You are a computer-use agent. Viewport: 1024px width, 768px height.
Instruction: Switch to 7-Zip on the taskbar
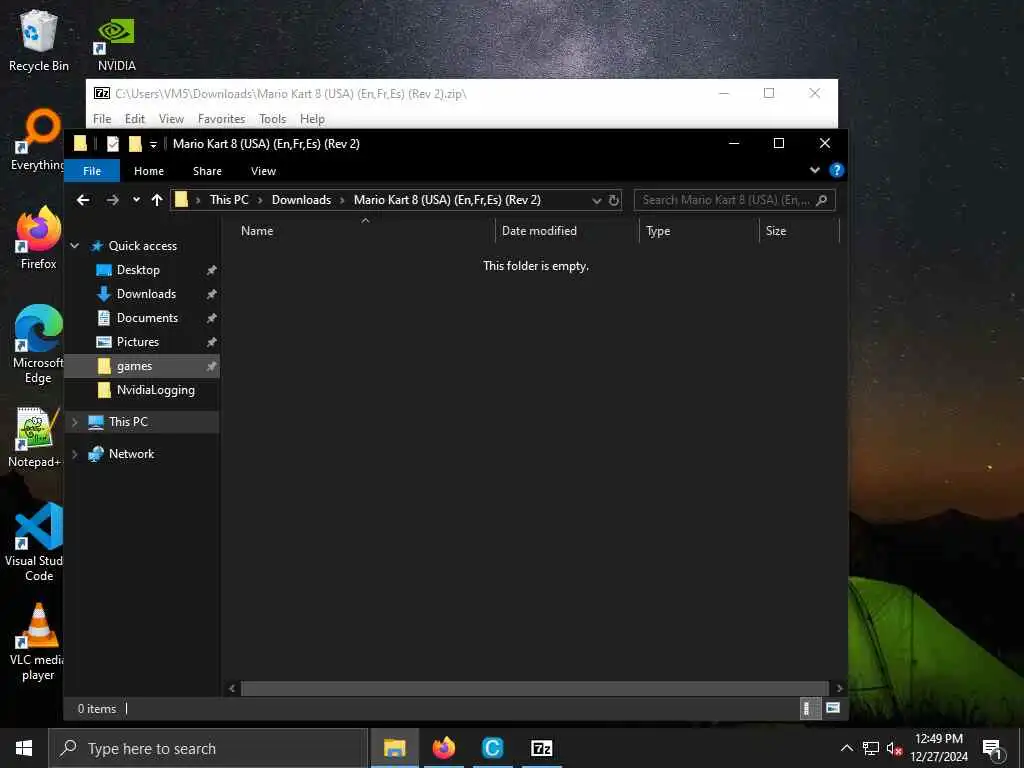(541, 748)
